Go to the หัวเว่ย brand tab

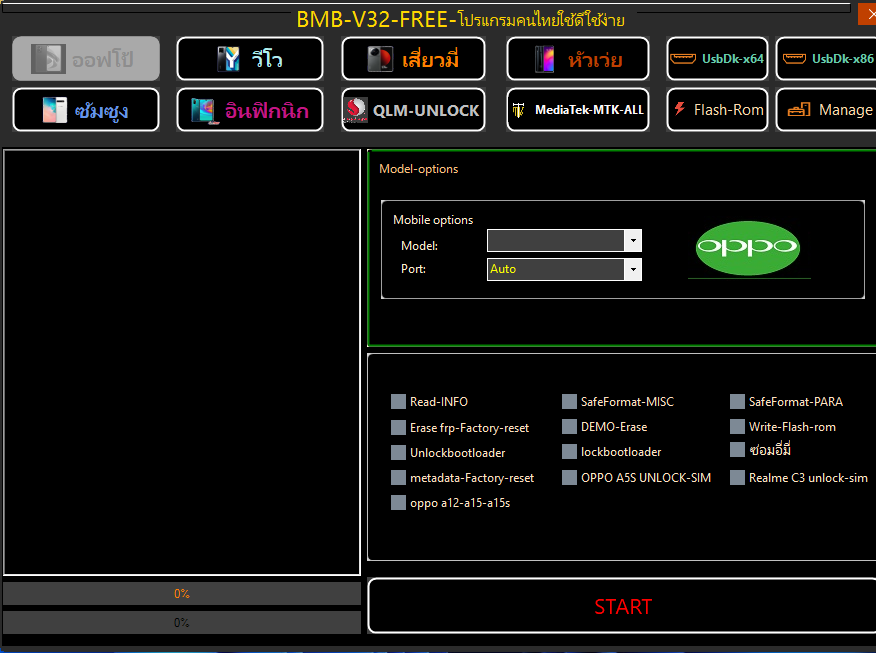[x=578, y=59]
